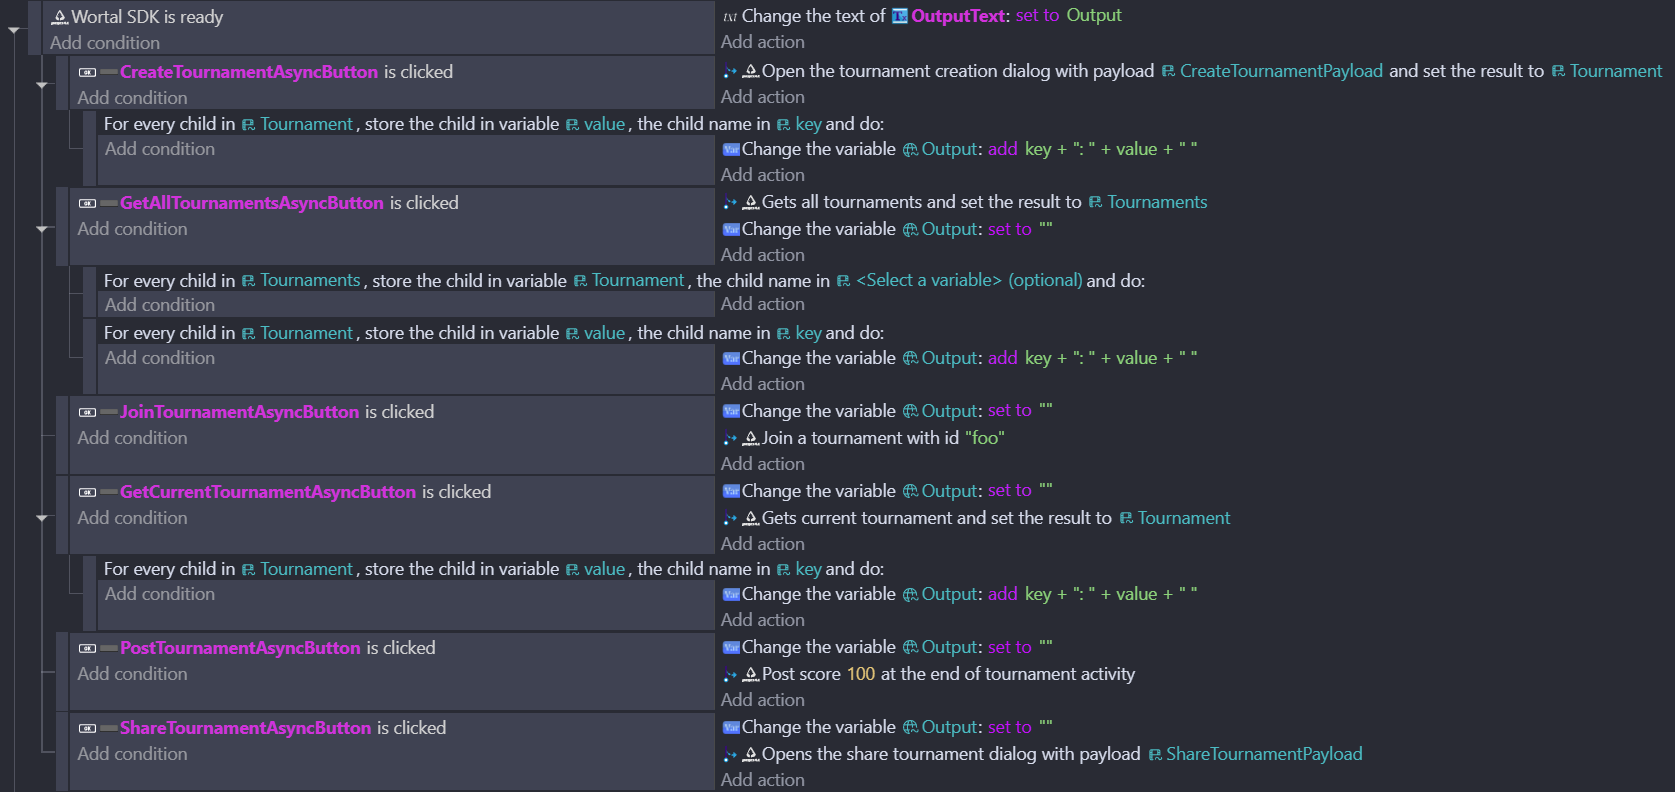Collapse the GetAllTournamentsAsyncButton event branch
1675x792 pixels.
[43, 228]
